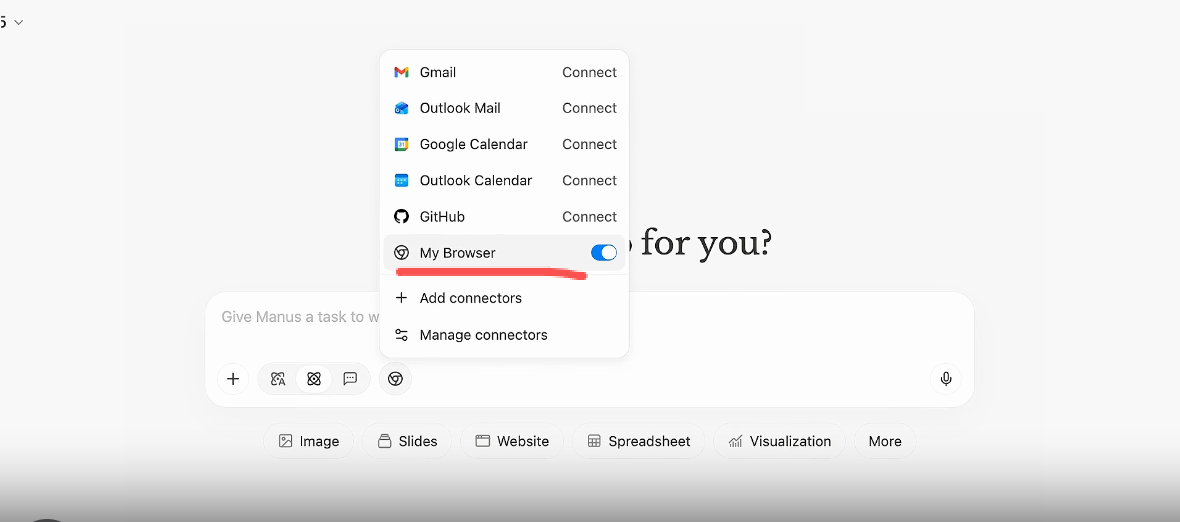This screenshot has width=1180, height=522.
Task: Click the plus icon beside Add connectors
Action: coord(401,298)
